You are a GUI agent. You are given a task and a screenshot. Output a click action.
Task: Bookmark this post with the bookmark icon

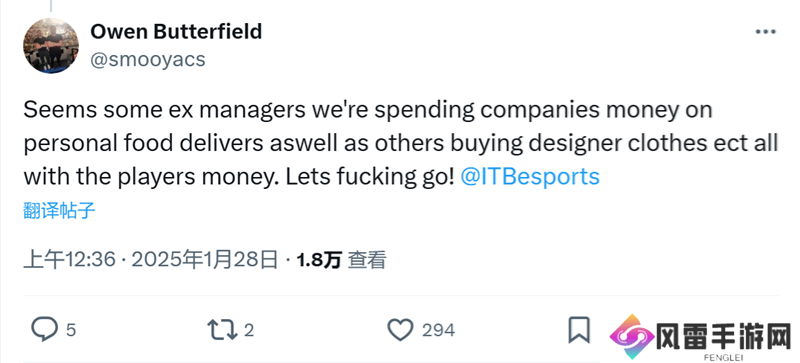click(x=579, y=330)
